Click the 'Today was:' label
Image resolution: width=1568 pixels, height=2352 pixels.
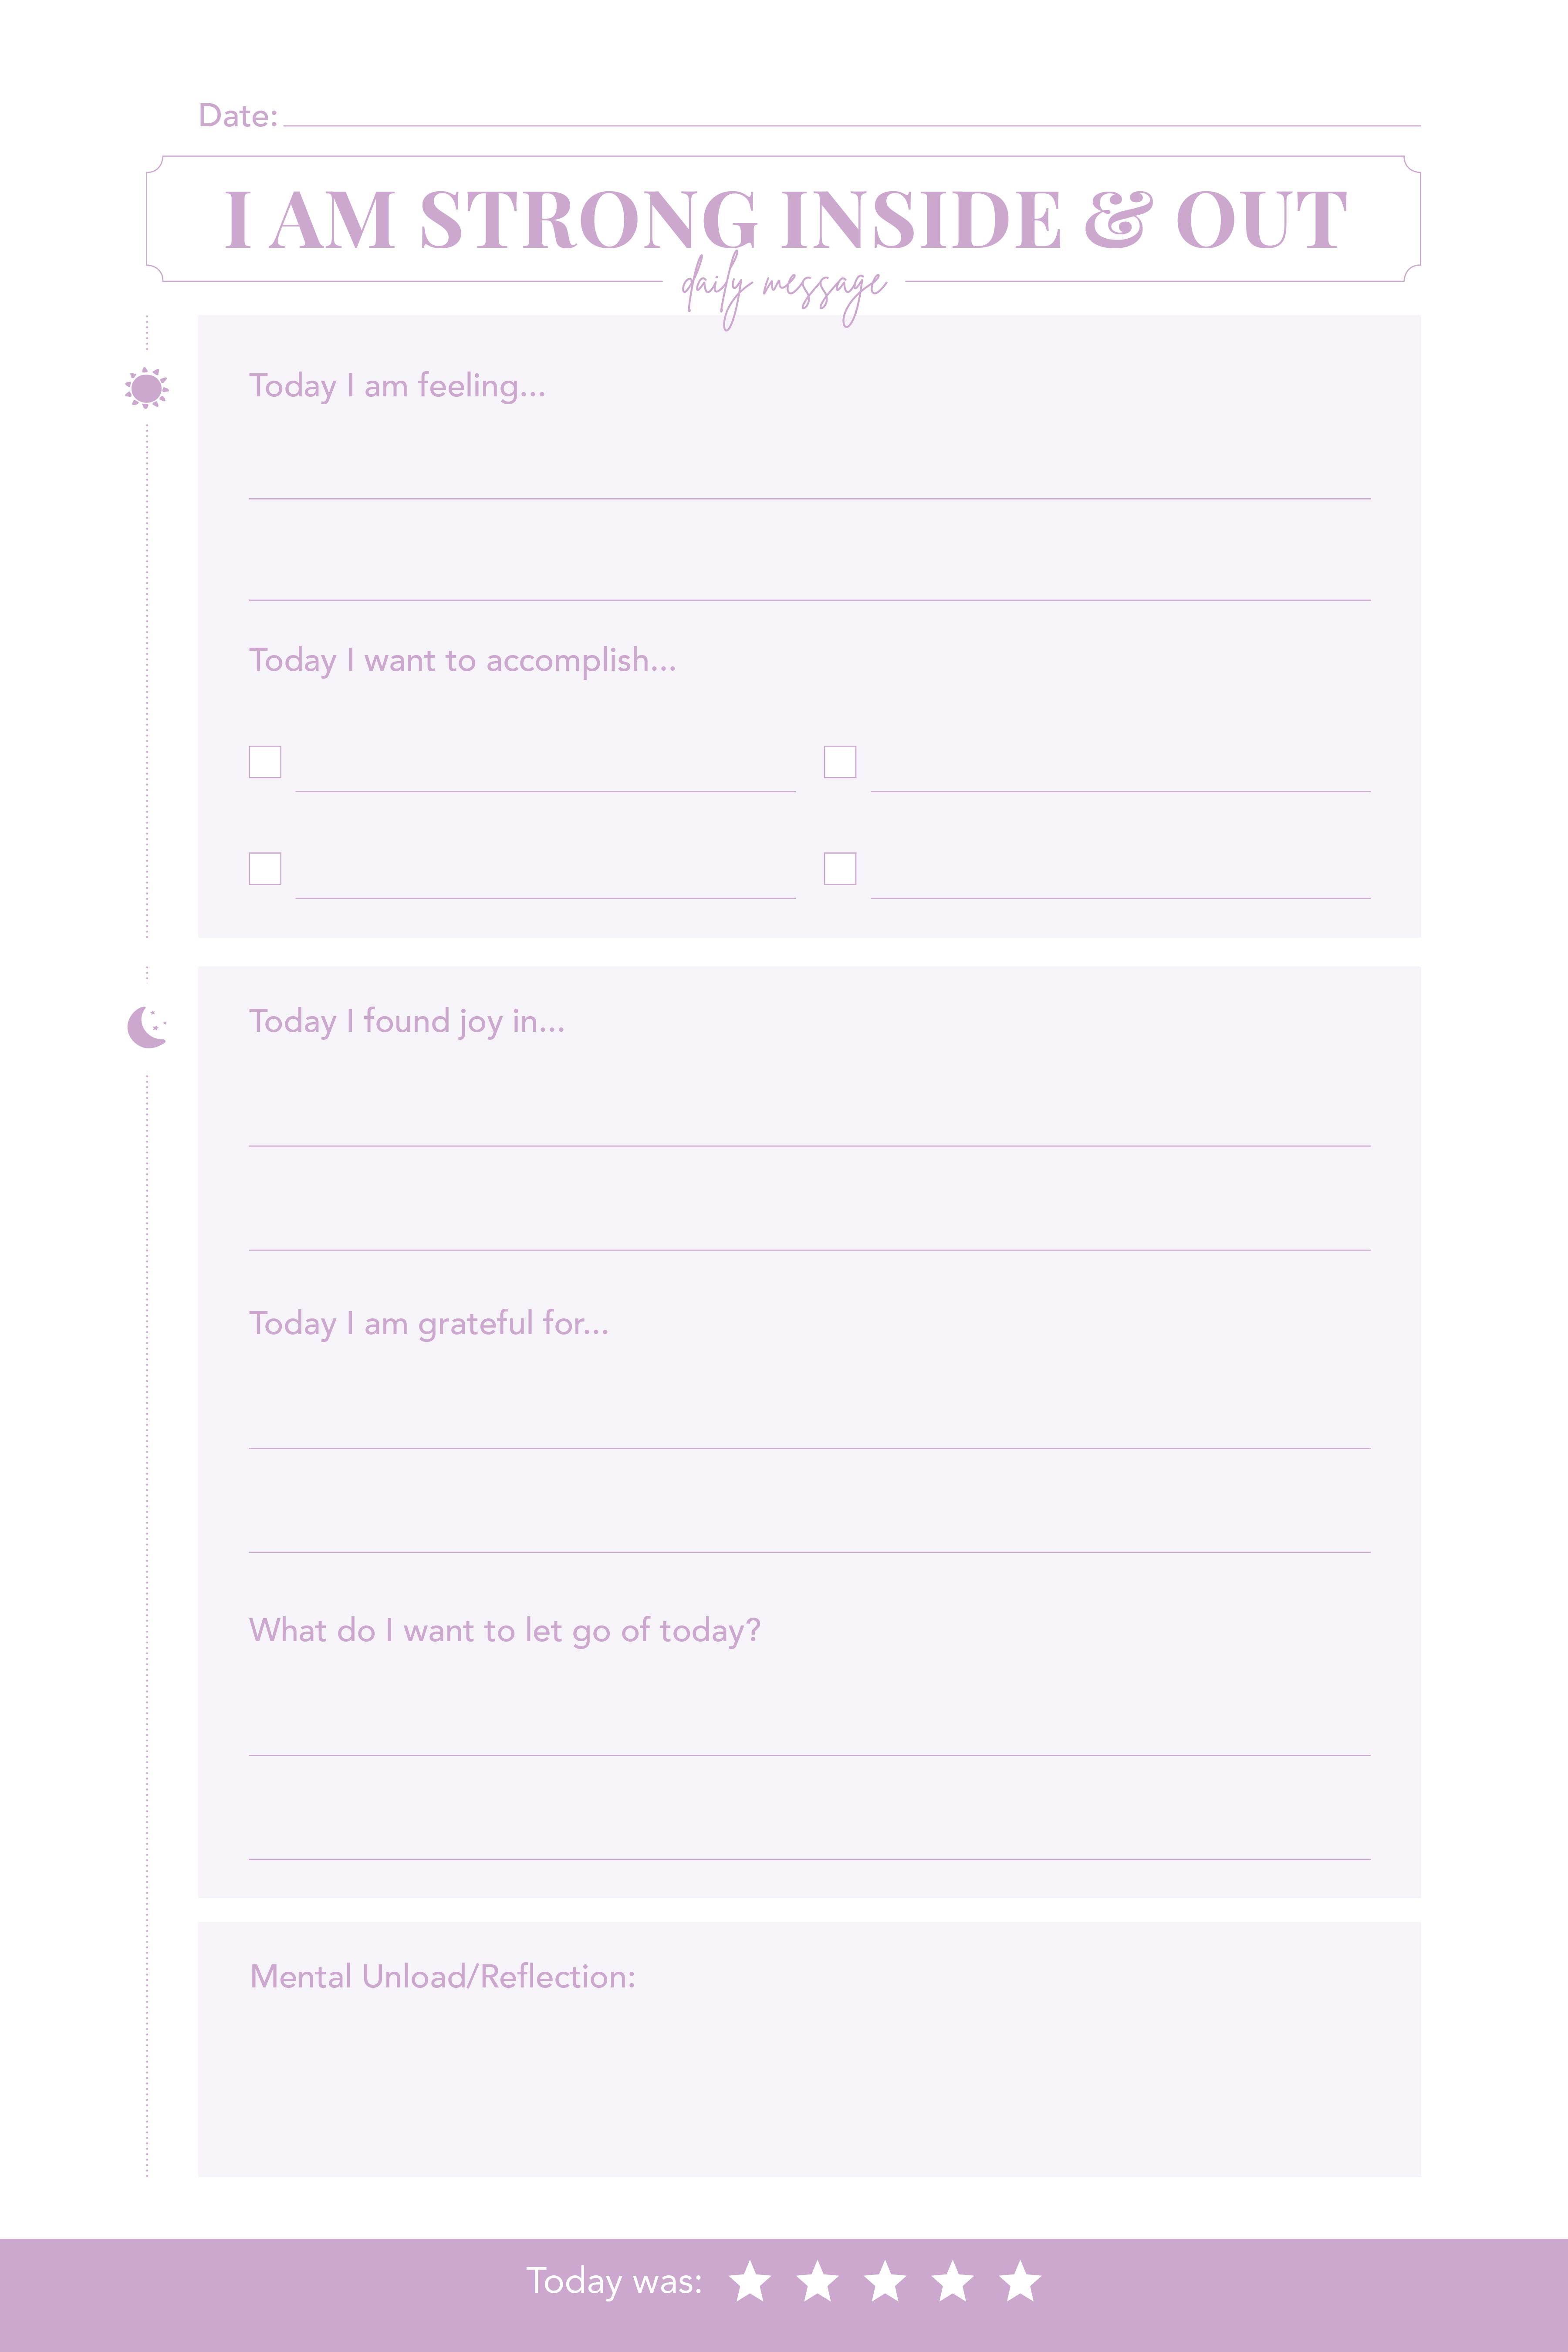[x=614, y=2281]
